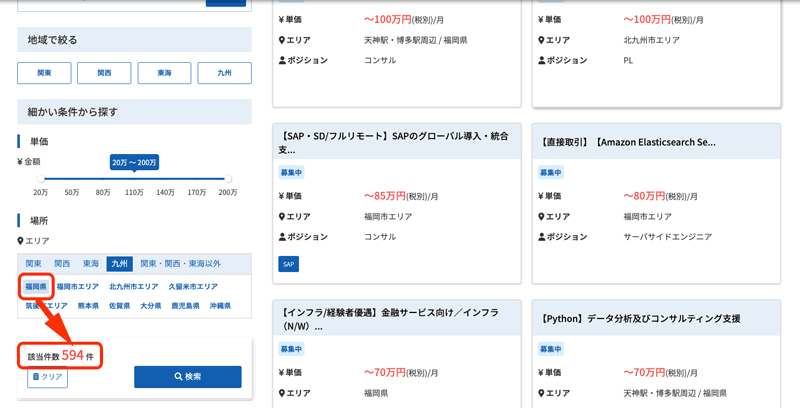Toggle the 鹿児島県 area option
The height and width of the screenshot is (408, 800).
coord(185,306)
